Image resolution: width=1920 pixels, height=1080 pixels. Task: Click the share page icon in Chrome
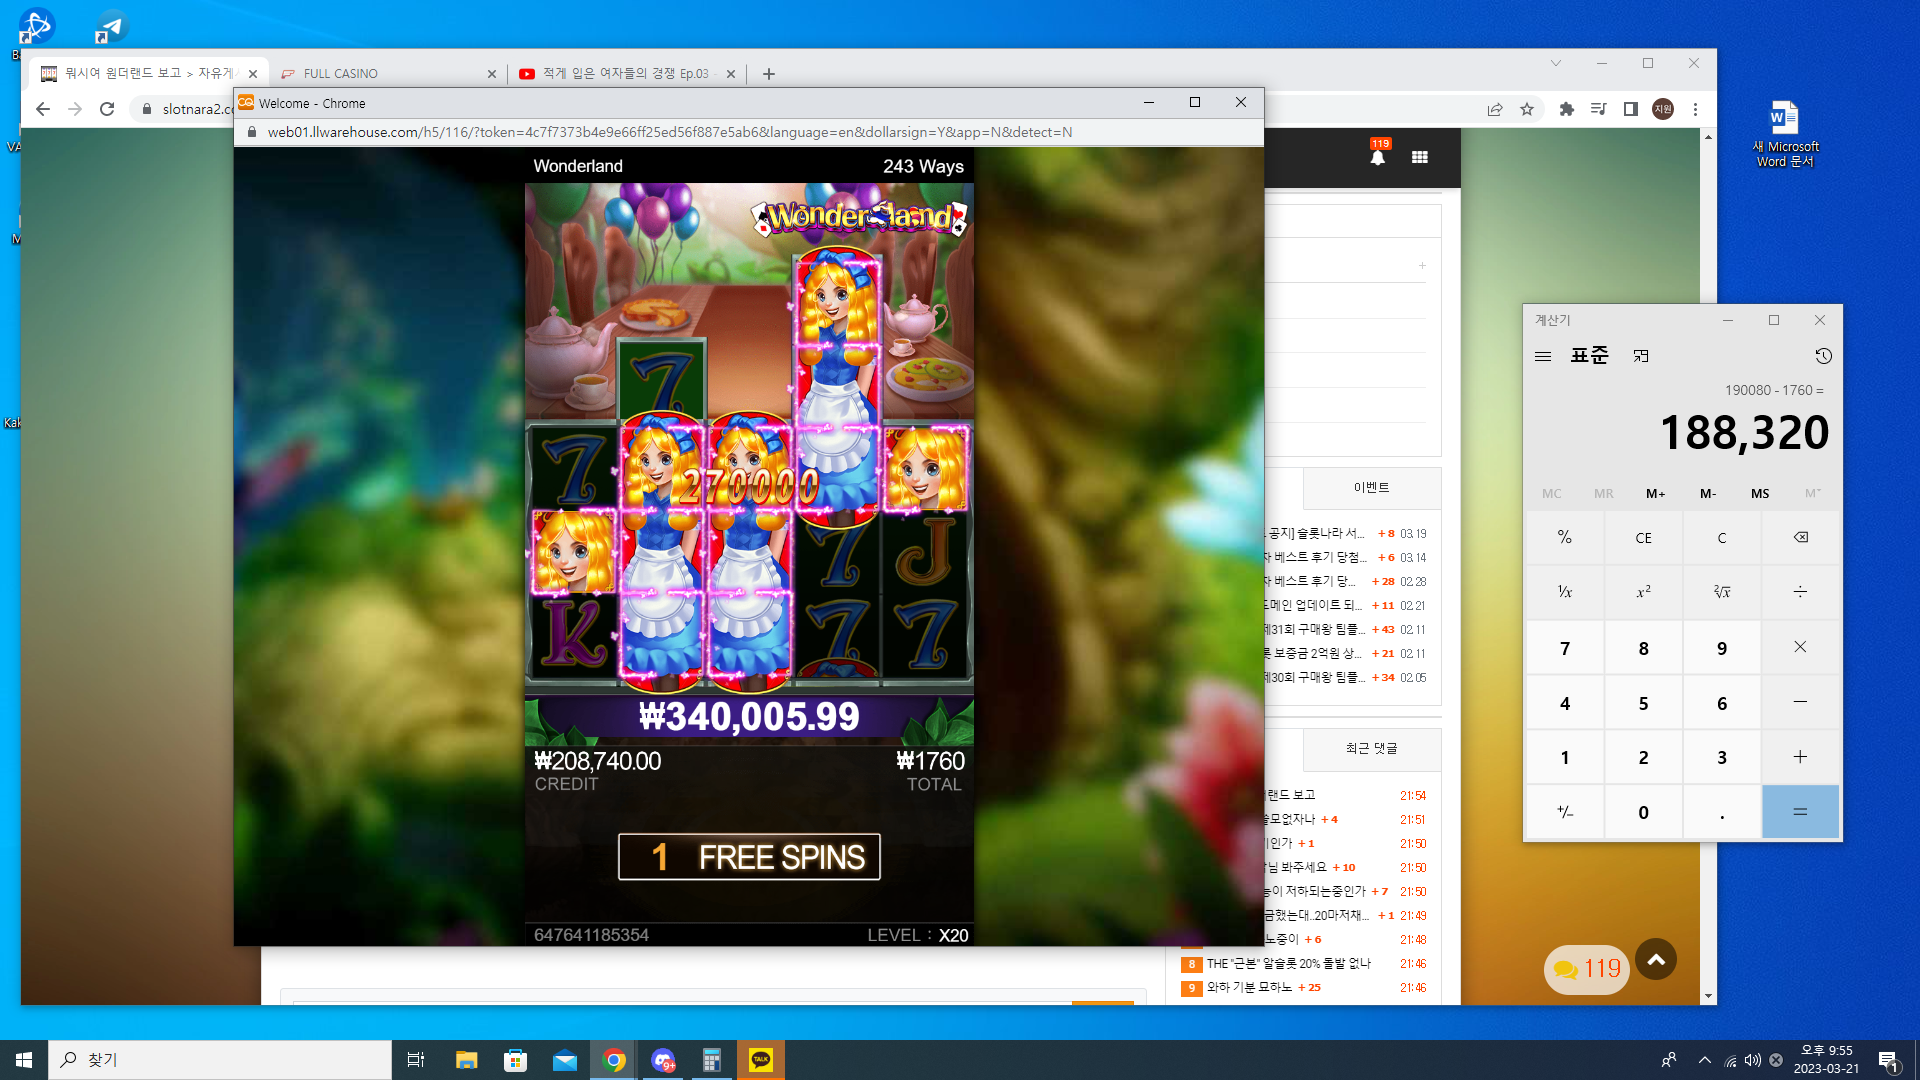point(1495,109)
